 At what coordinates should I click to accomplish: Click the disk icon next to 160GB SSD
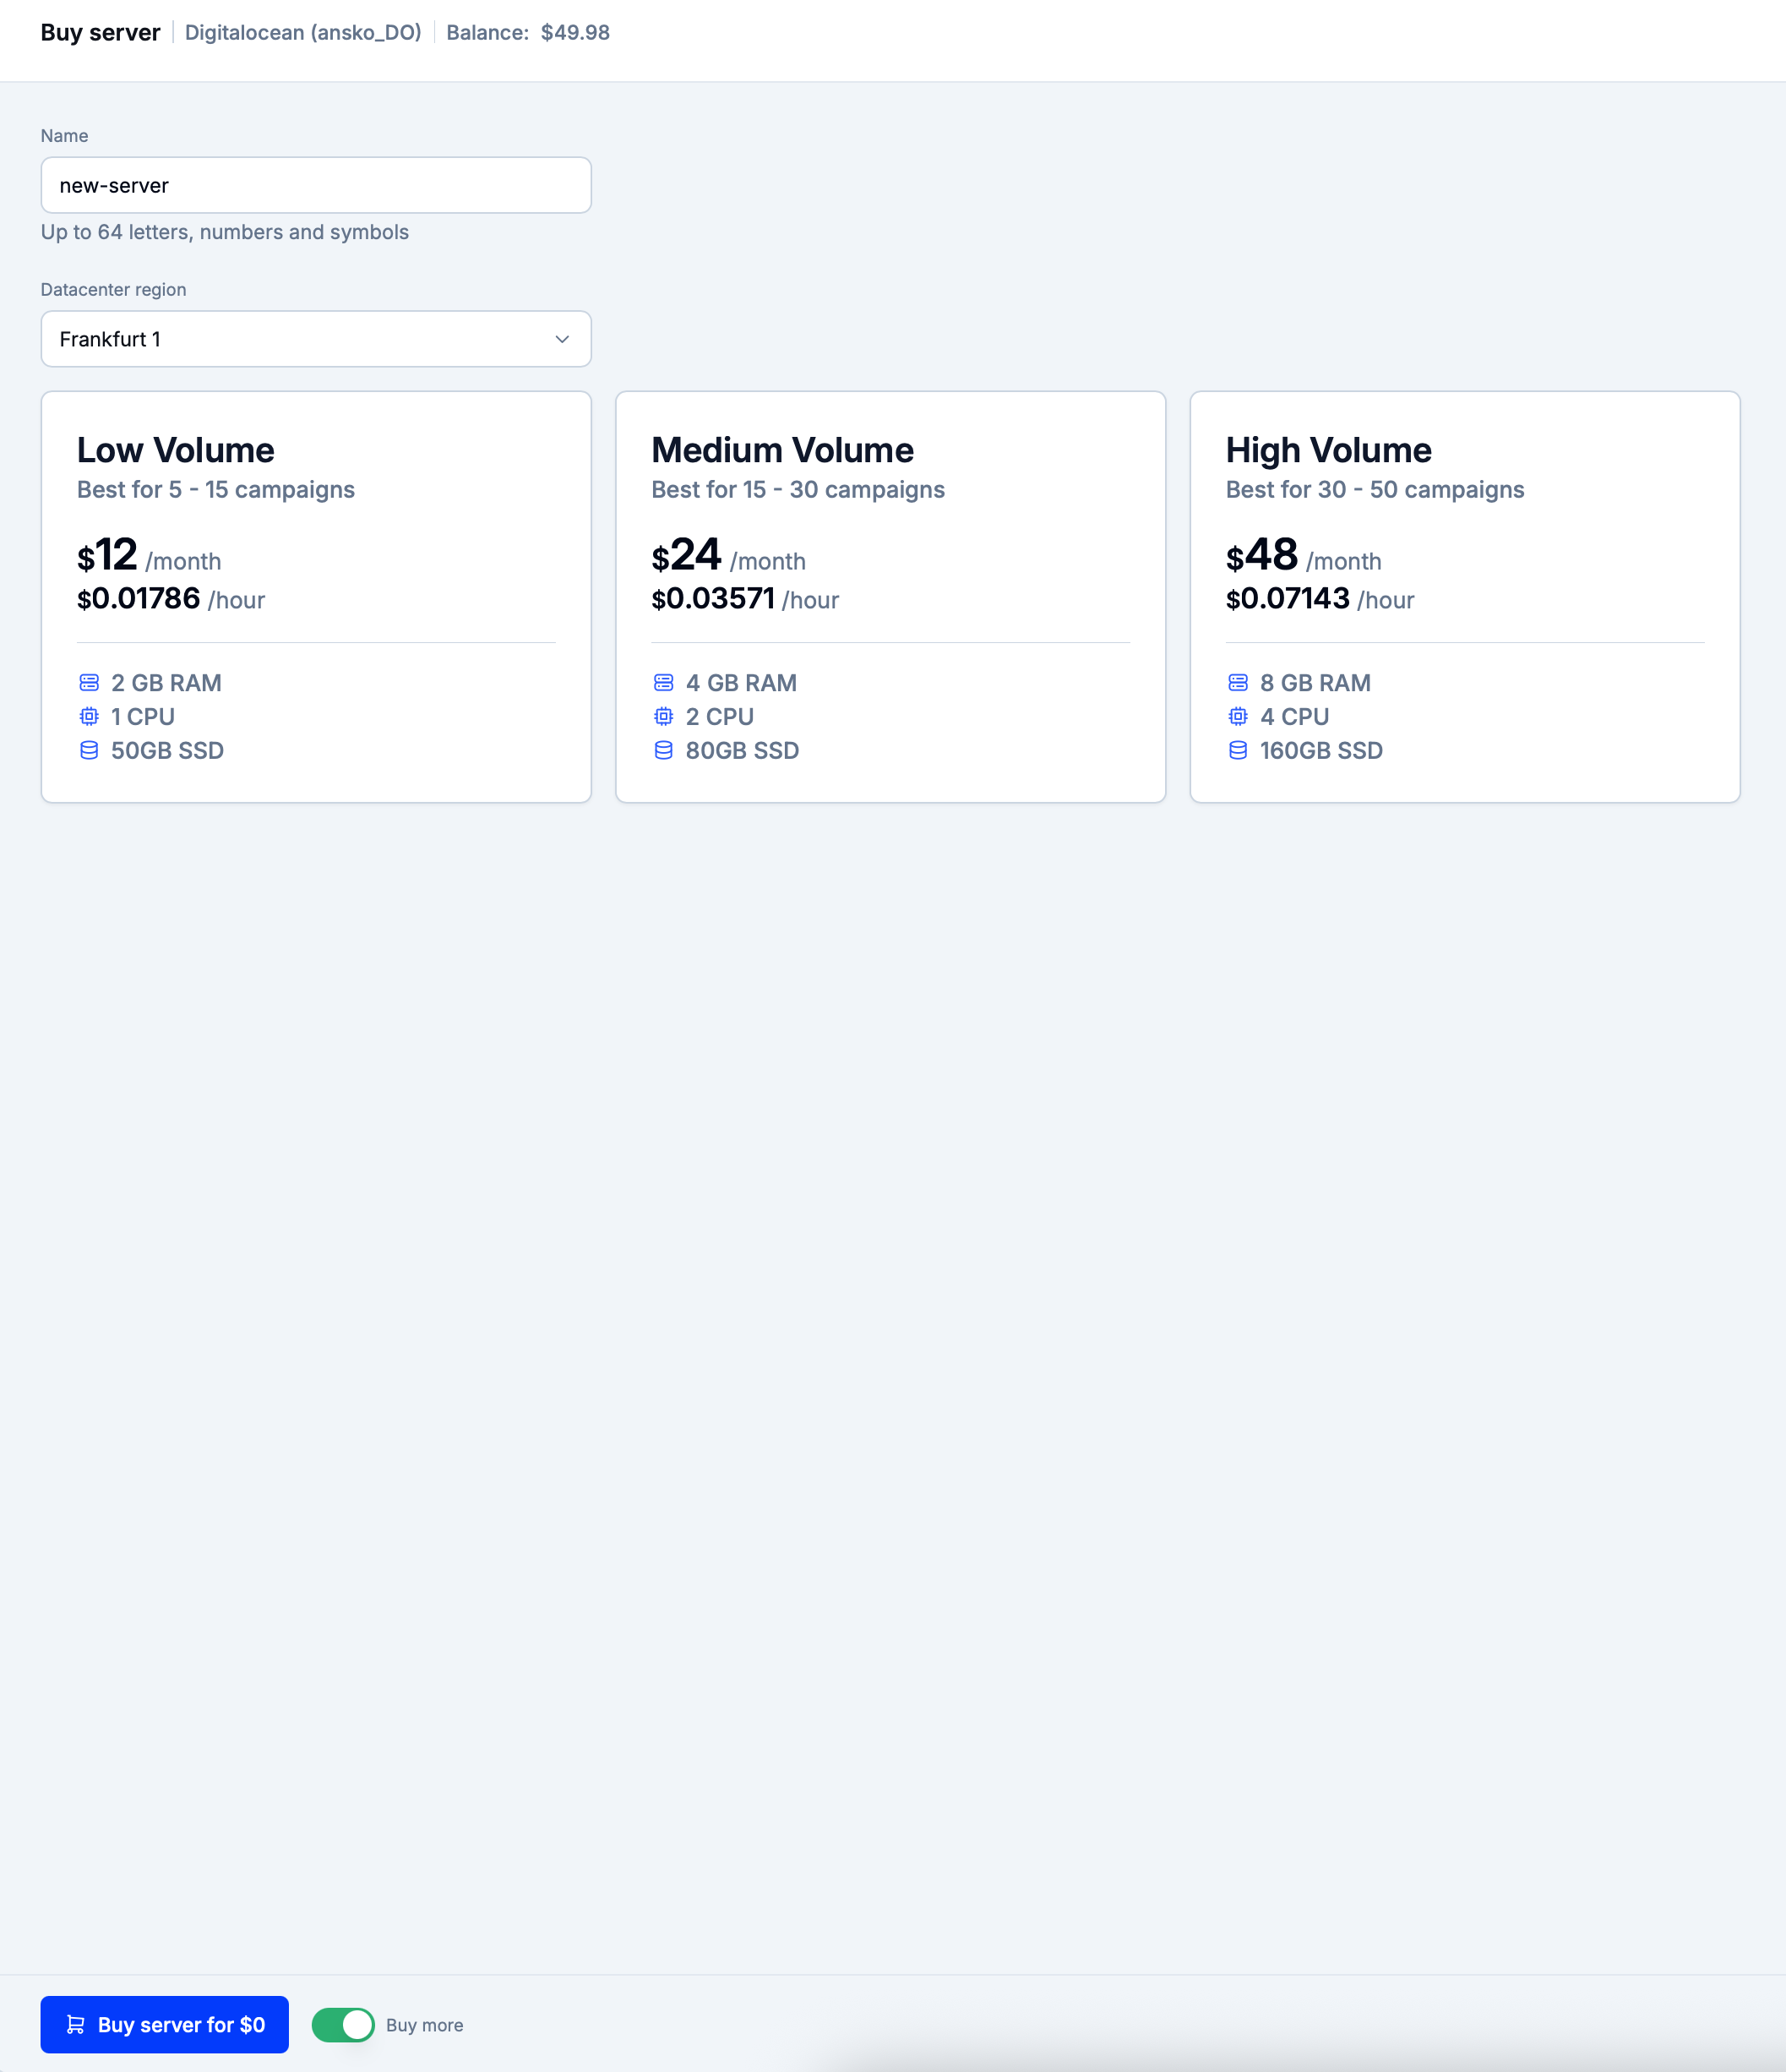tap(1238, 750)
